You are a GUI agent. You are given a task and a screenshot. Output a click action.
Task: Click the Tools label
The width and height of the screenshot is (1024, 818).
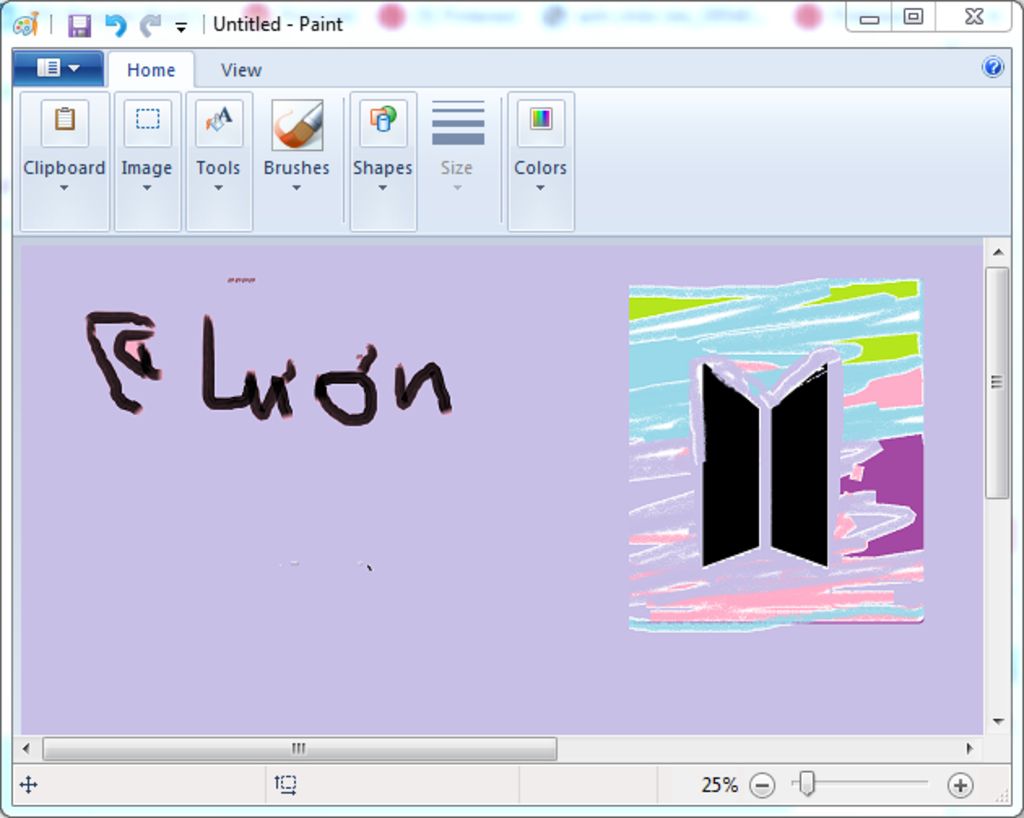[x=218, y=168]
